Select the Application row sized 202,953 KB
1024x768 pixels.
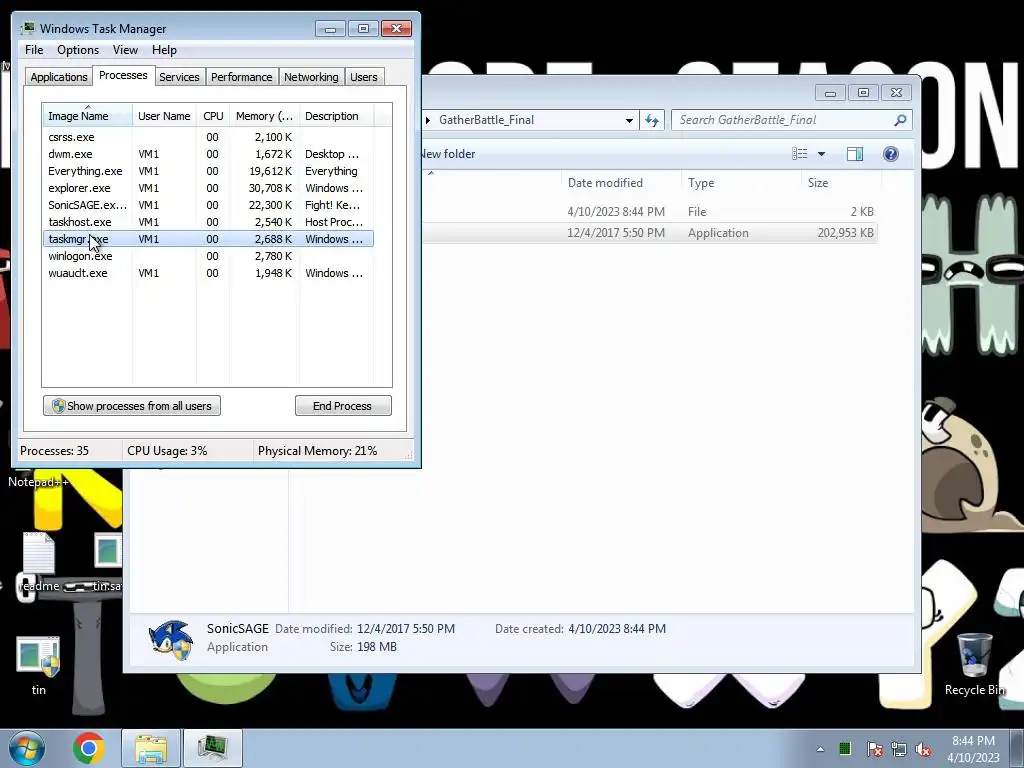[x=649, y=232]
